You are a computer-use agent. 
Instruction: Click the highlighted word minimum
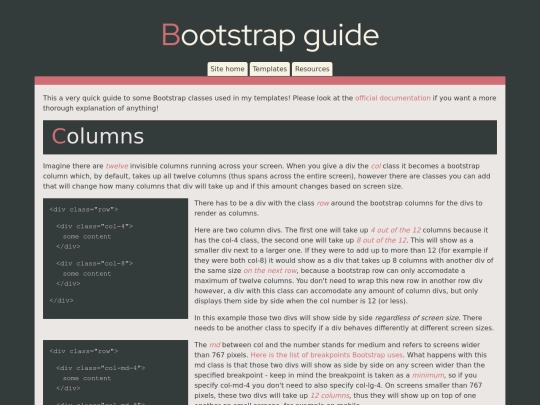pyautogui.click(x=428, y=375)
